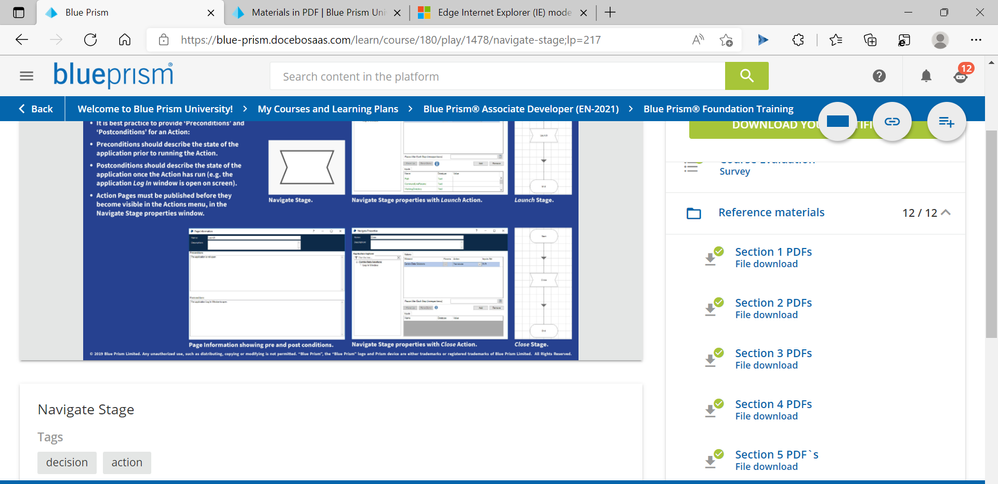The image size is (998, 484).
Task: Go to browser home page
Action: pos(125,40)
